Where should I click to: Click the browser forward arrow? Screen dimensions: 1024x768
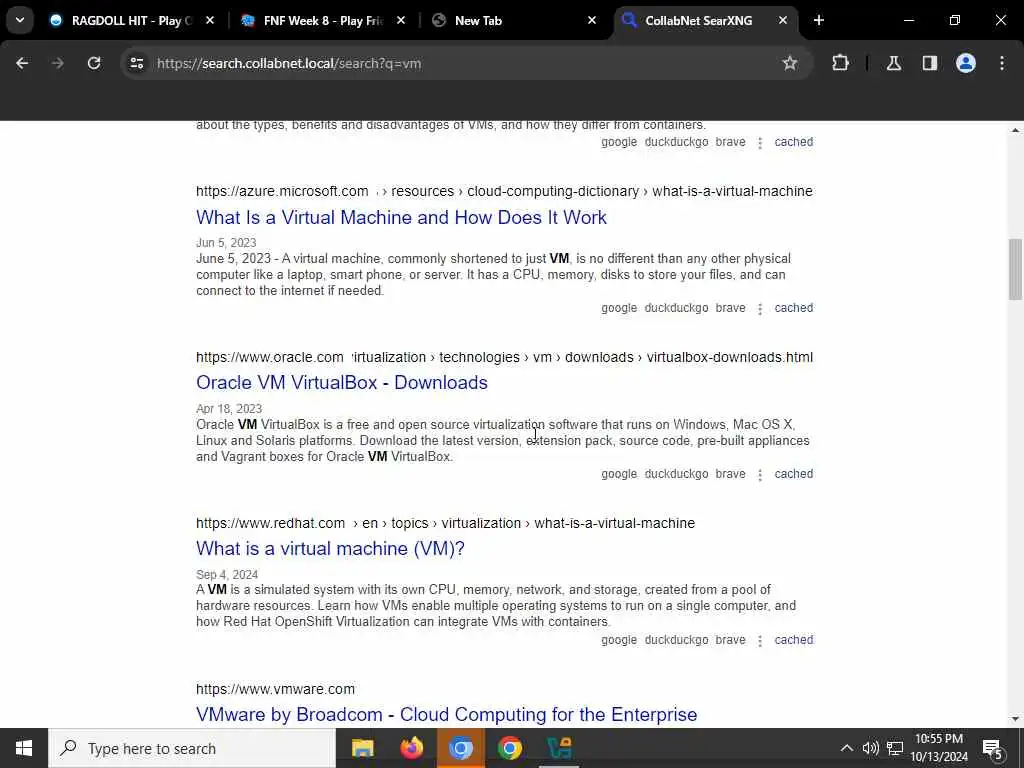tap(57, 63)
